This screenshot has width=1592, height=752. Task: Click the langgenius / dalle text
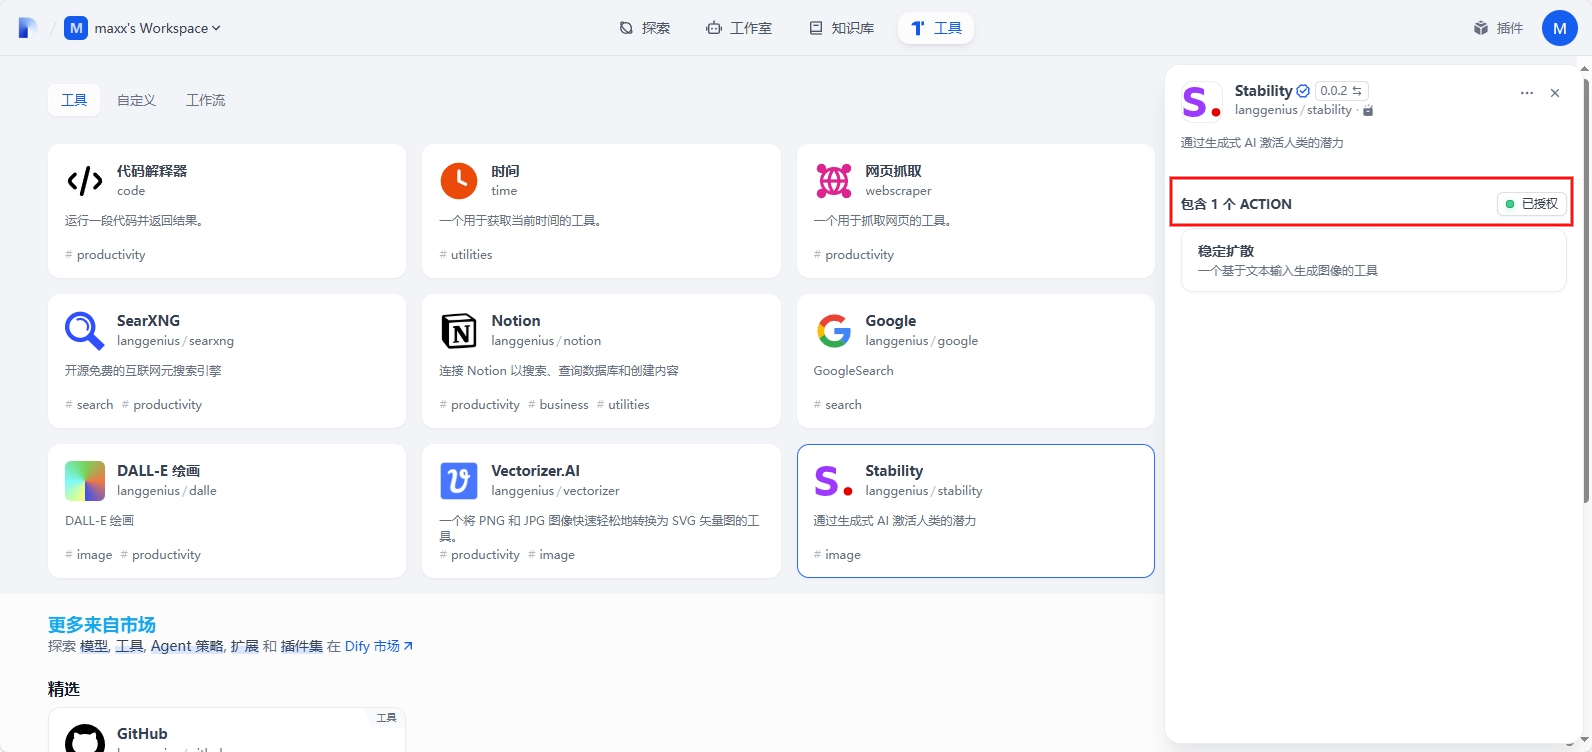pyautogui.click(x=167, y=491)
